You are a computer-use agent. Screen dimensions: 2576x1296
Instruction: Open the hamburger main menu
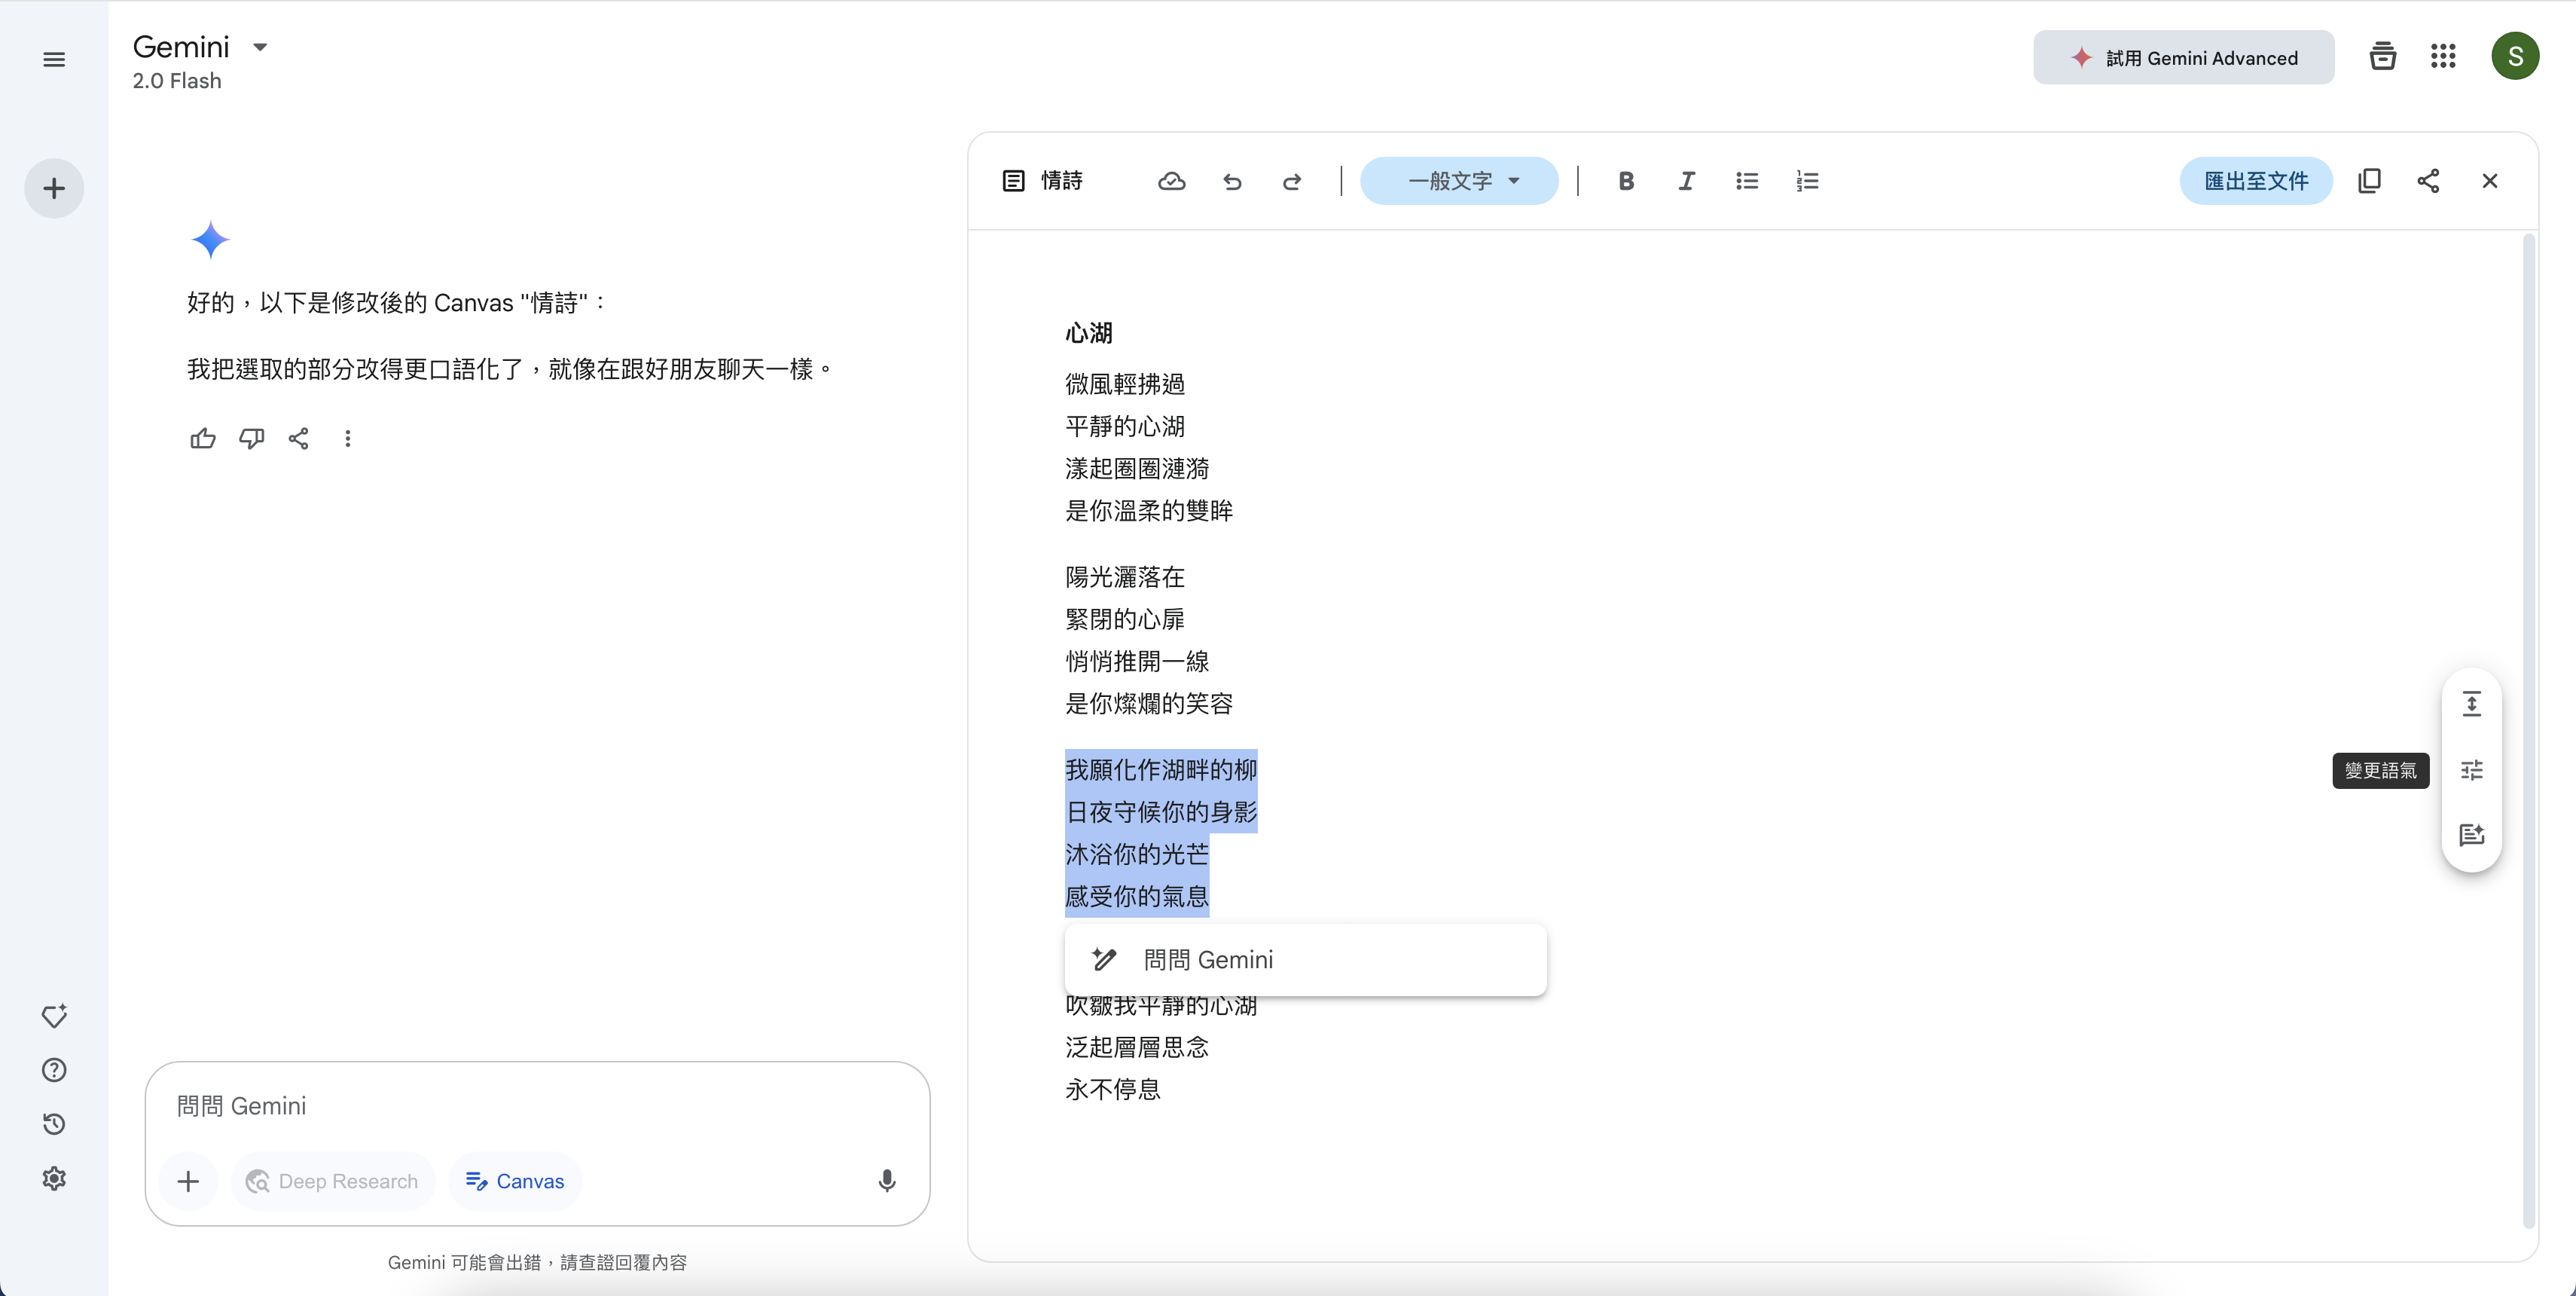tap(54, 59)
